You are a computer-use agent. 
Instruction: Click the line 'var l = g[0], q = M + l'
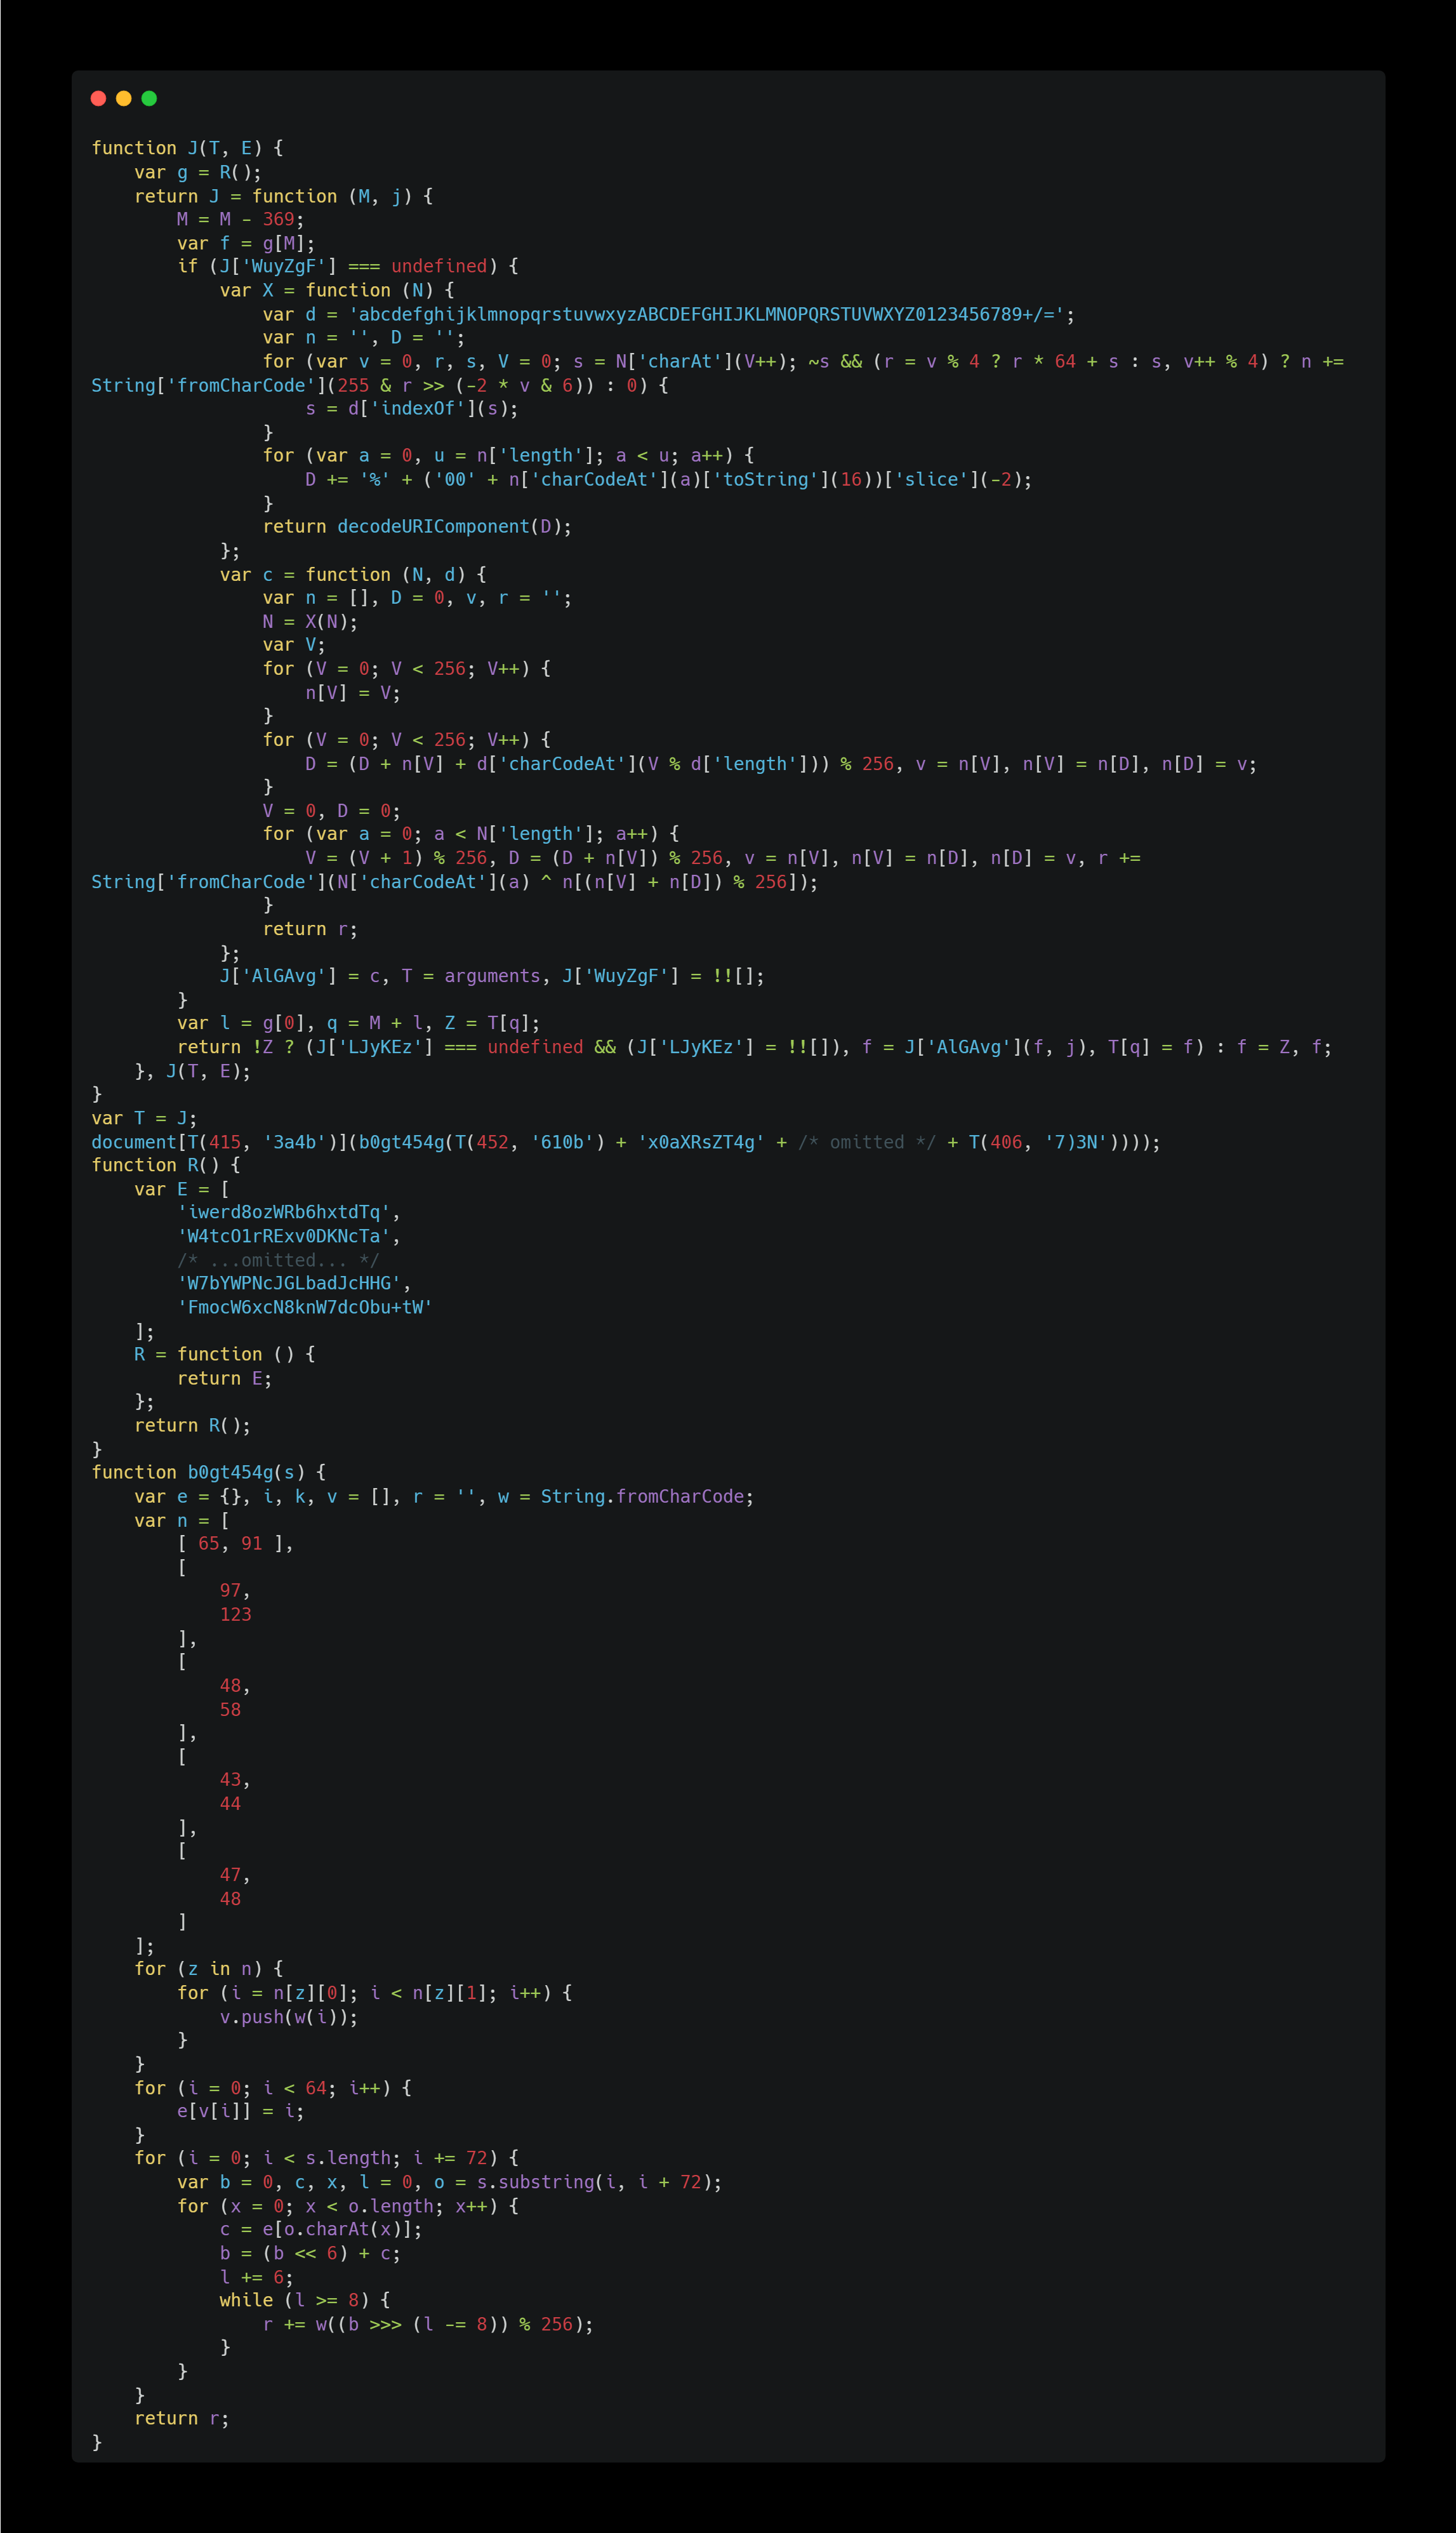(359, 1023)
